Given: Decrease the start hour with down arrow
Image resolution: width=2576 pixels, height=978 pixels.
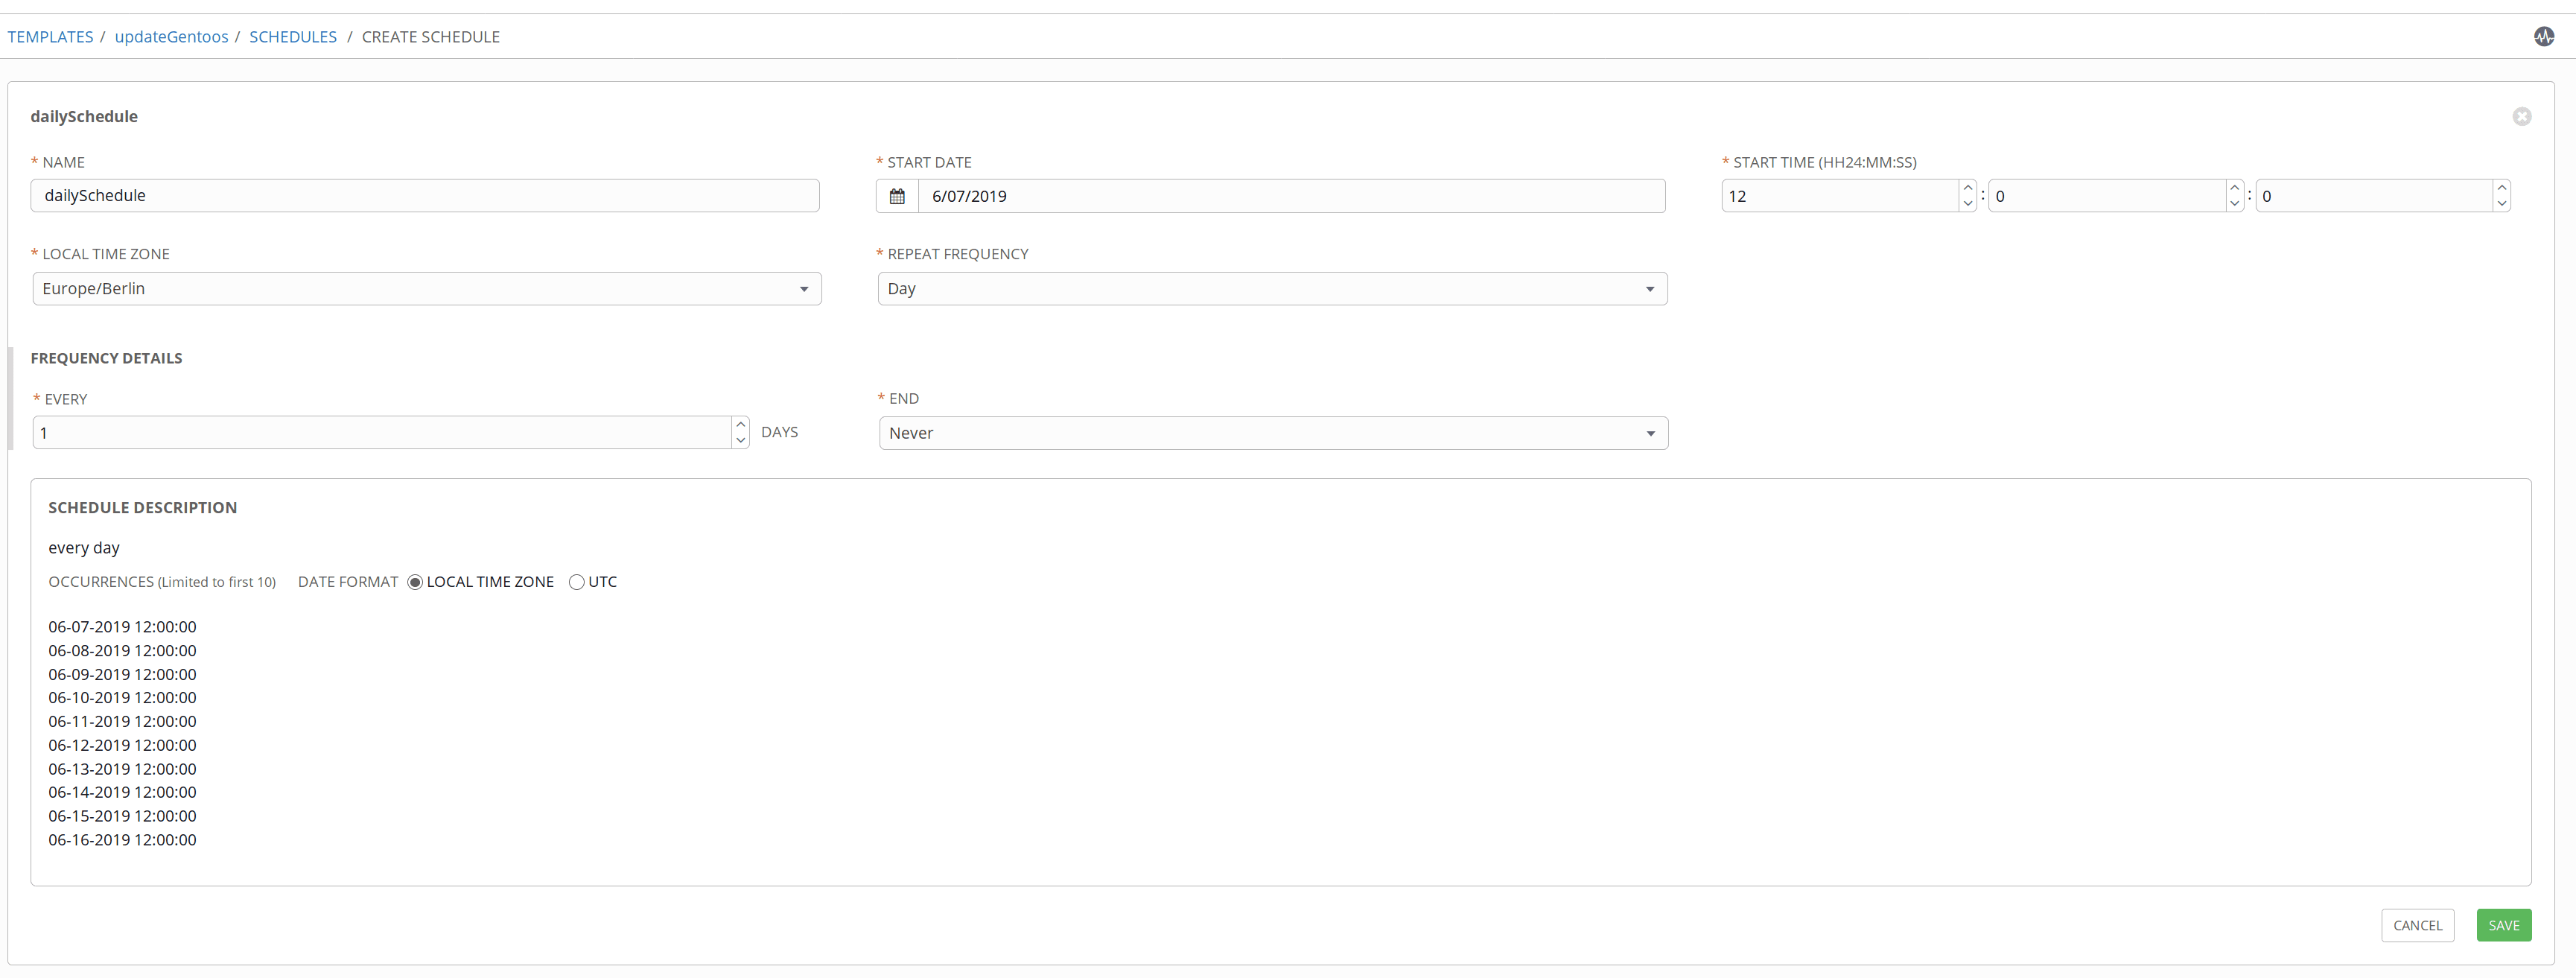Looking at the screenshot, I should [x=1967, y=203].
